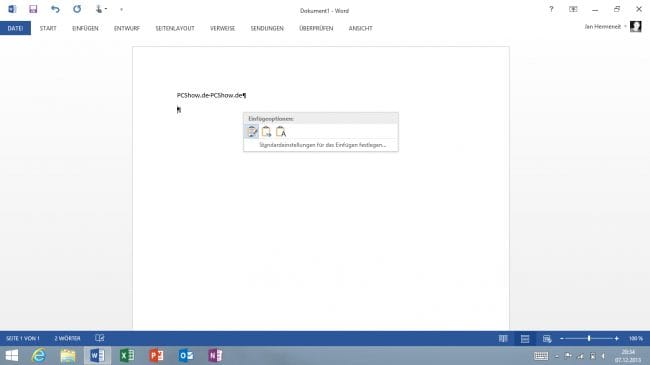Open Excel from the taskbar
The image size is (650, 365).
[127, 356]
